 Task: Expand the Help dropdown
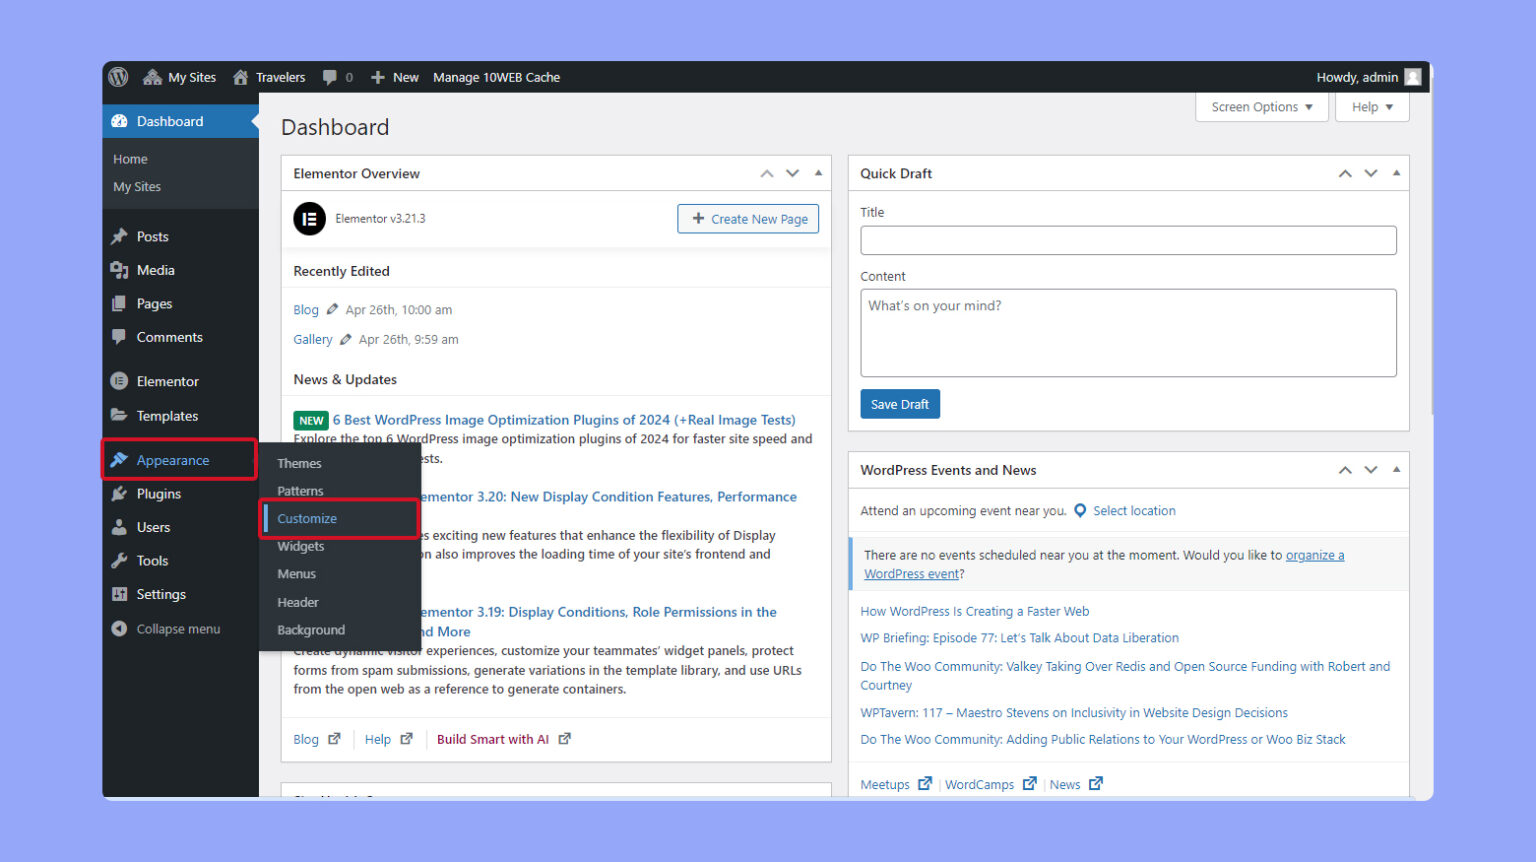(1371, 107)
